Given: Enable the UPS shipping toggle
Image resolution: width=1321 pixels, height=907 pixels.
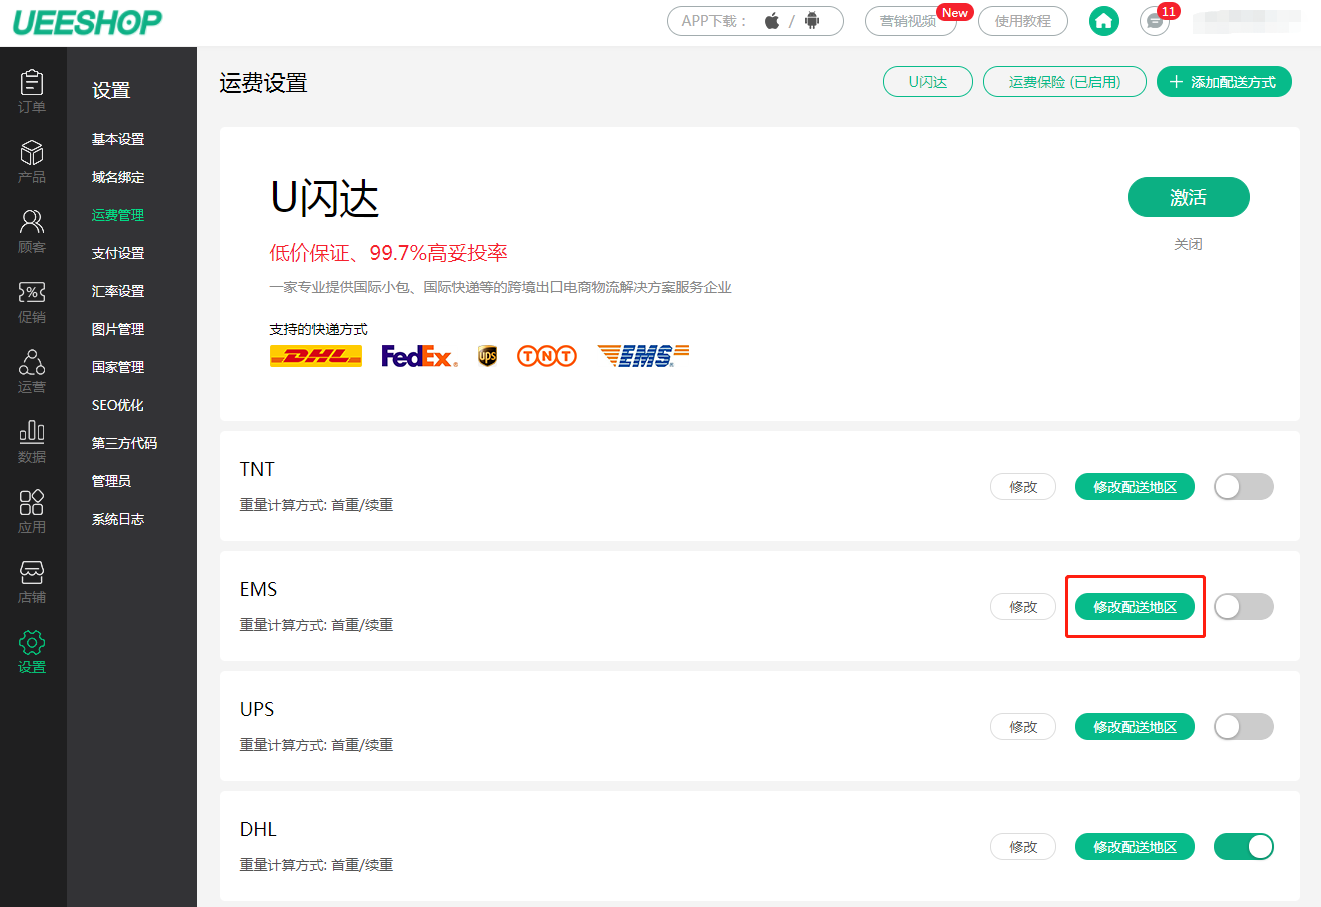Looking at the screenshot, I should 1244,727.
